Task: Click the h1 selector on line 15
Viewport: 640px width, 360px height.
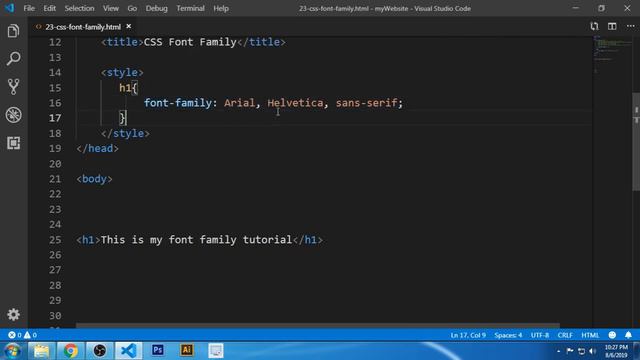Action: [x=125, y=88]
